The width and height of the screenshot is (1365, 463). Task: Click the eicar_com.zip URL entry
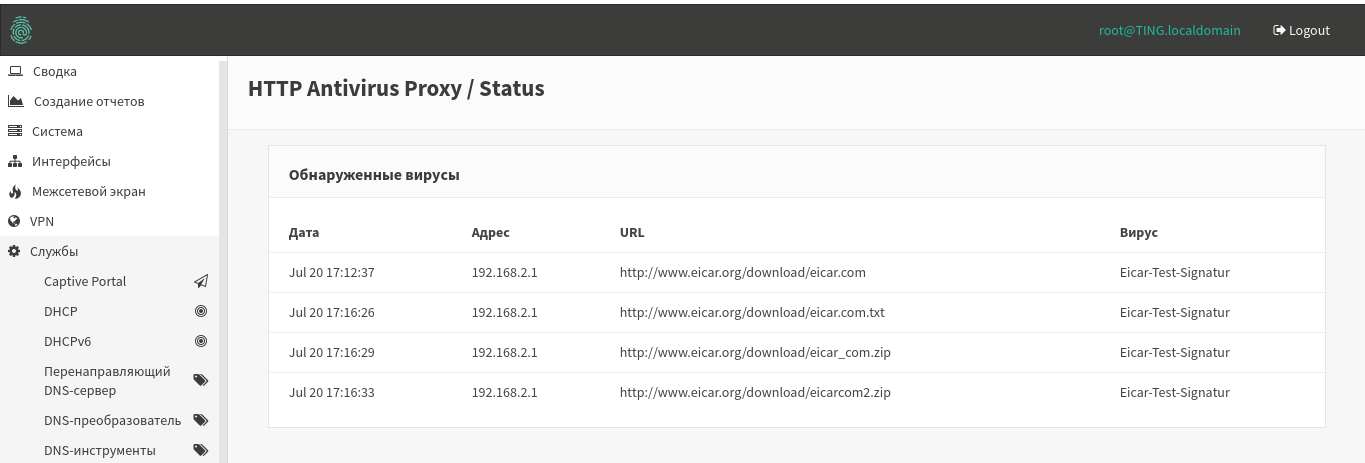(x=755, y=353)
